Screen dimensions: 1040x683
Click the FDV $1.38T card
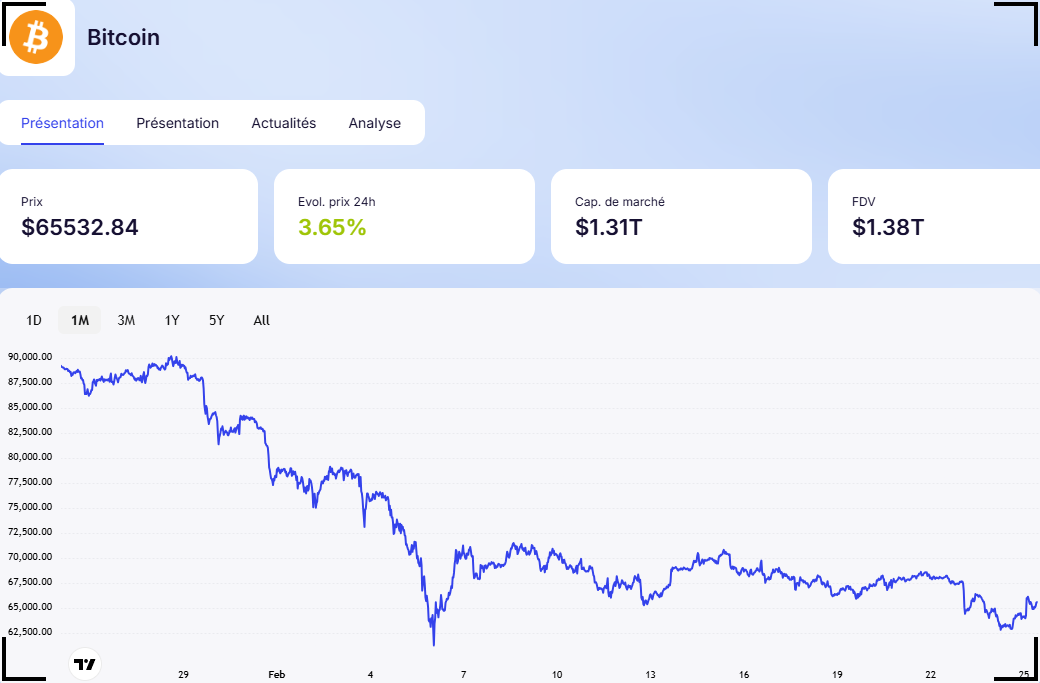coord(933,216)
